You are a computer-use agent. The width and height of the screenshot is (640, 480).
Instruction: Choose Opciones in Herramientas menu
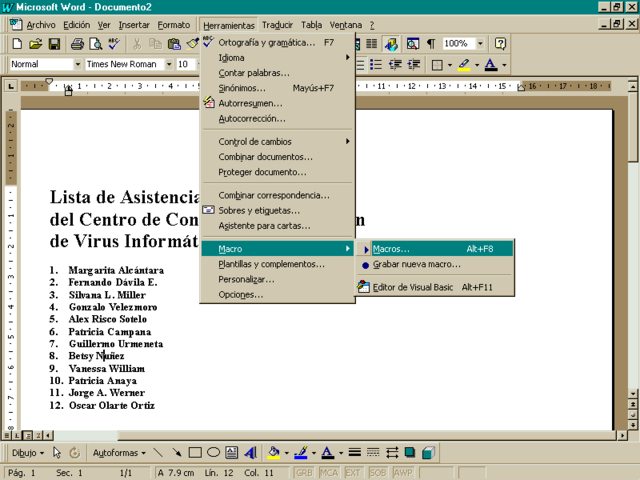click(278, 295)
